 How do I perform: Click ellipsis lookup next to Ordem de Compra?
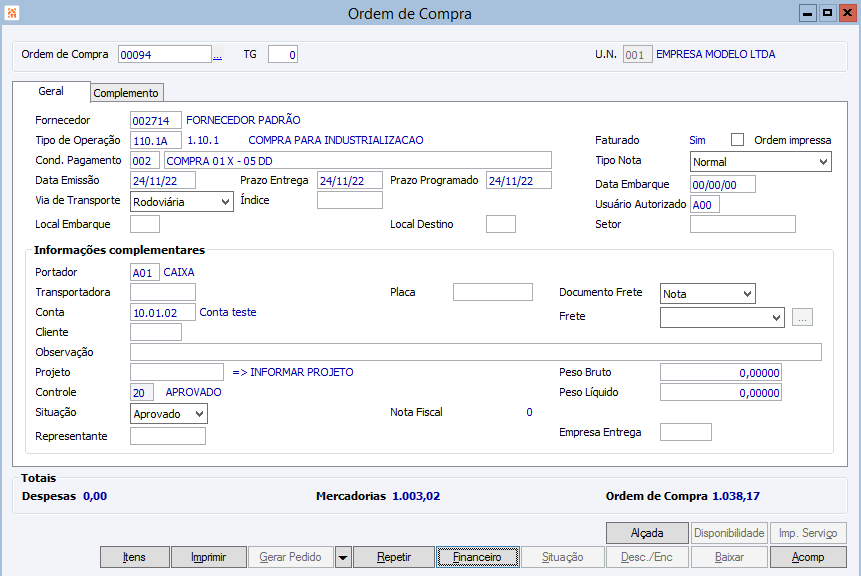[x=217, y=56]
